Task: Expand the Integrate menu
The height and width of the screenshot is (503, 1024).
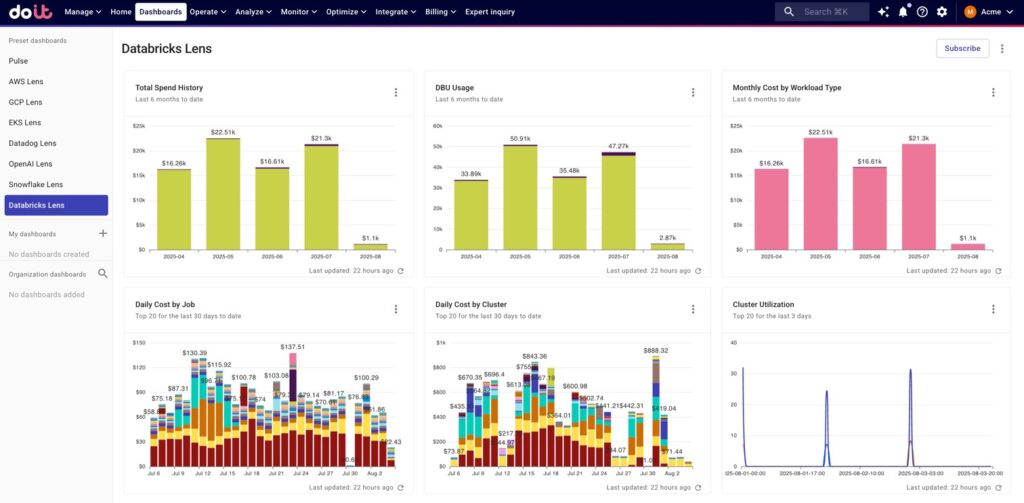Action: pos(396,12)
